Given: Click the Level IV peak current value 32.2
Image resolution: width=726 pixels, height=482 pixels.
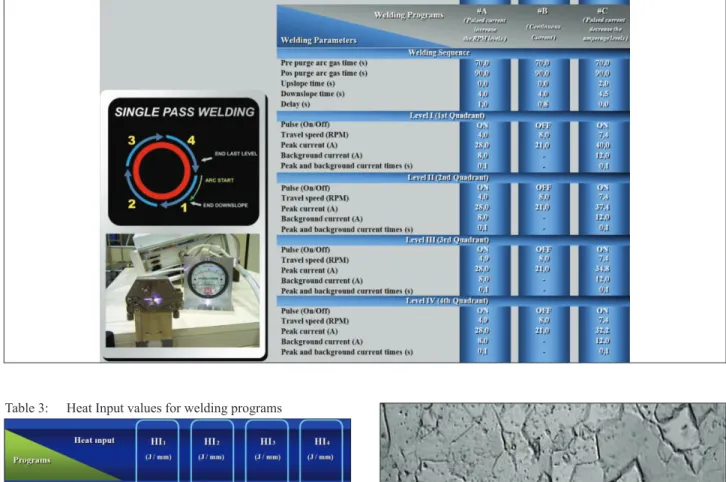Looking at the screenshot, I should click(603, 331).
